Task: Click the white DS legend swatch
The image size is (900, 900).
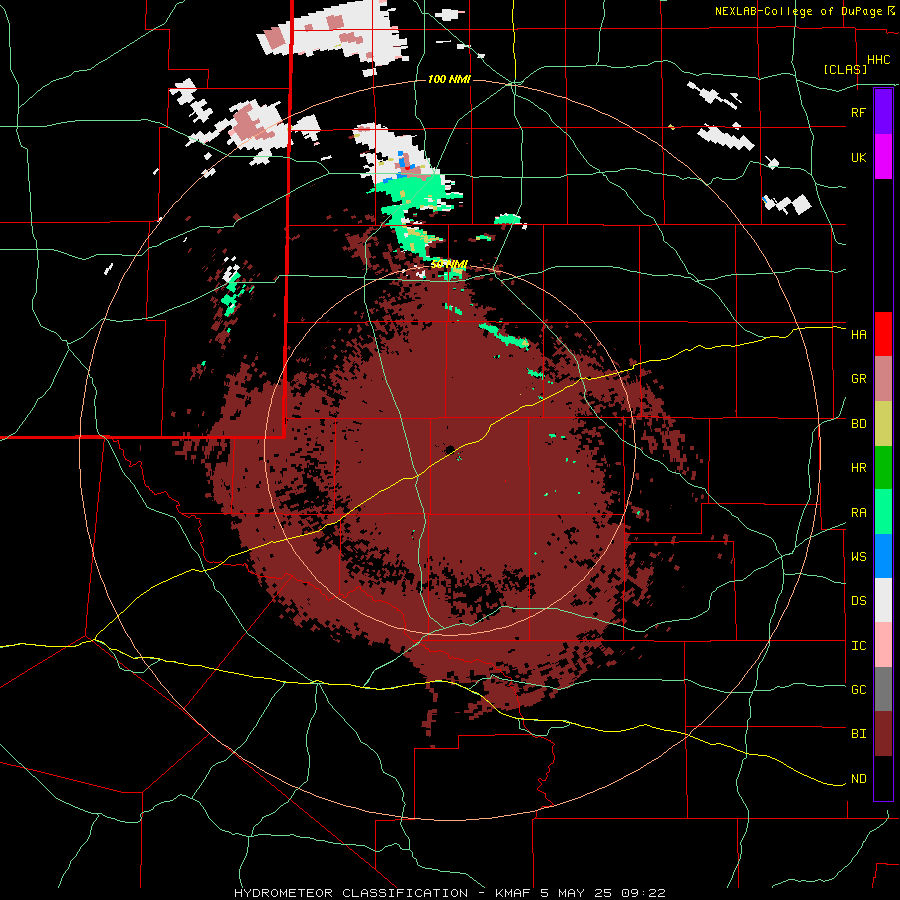Action: 883,600
